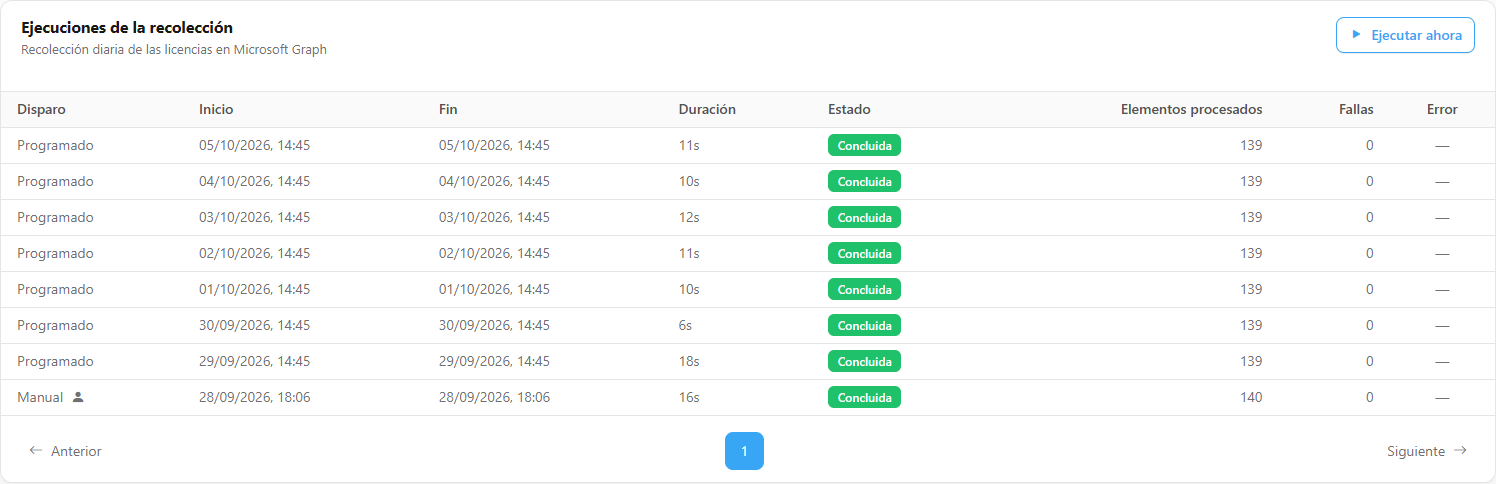Click the Elementos procesados column header
Viewport: 1496px width, 484px height.
click(1191, 109)
